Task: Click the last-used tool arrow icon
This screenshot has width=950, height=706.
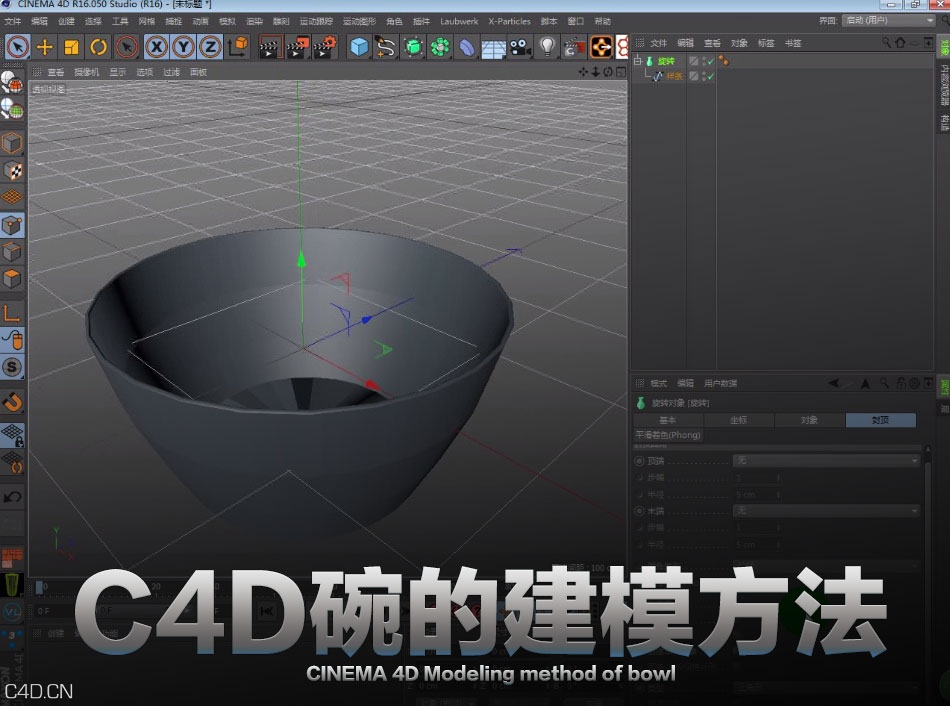Action: click(127, 47)
